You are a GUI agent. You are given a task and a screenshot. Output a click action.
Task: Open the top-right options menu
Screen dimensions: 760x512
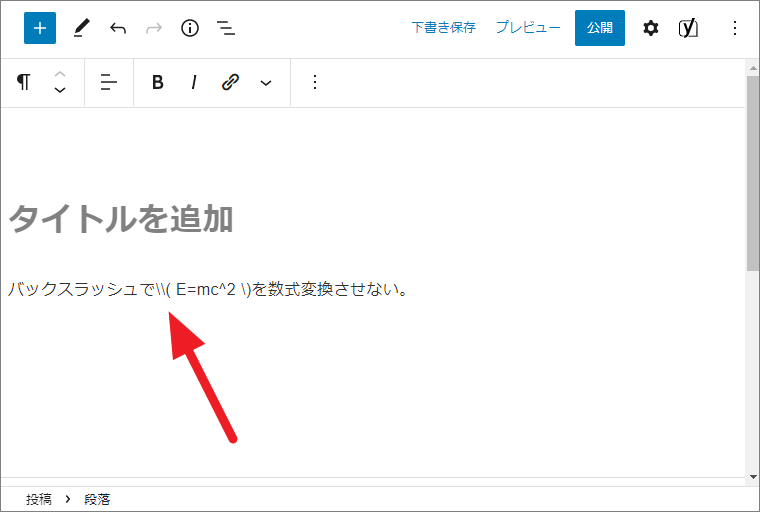pos(735,28)
